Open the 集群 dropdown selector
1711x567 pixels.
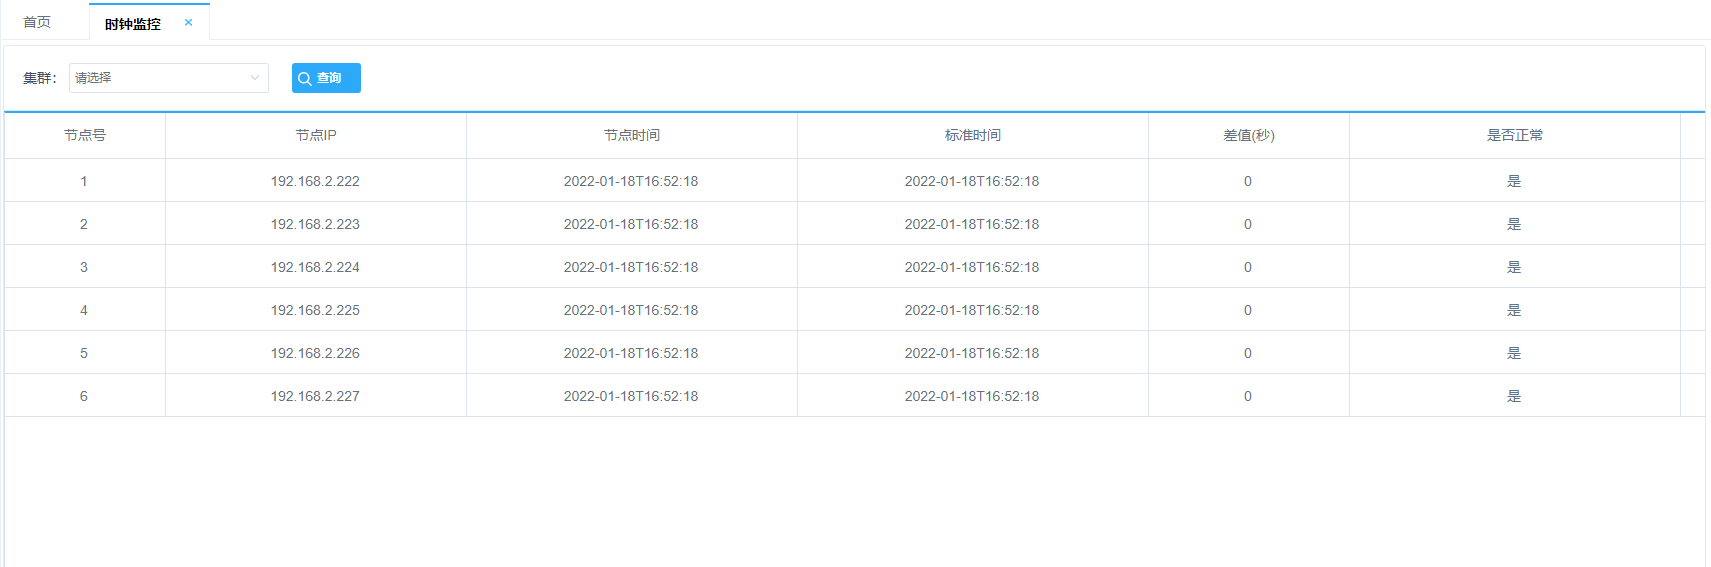point(168,78)
